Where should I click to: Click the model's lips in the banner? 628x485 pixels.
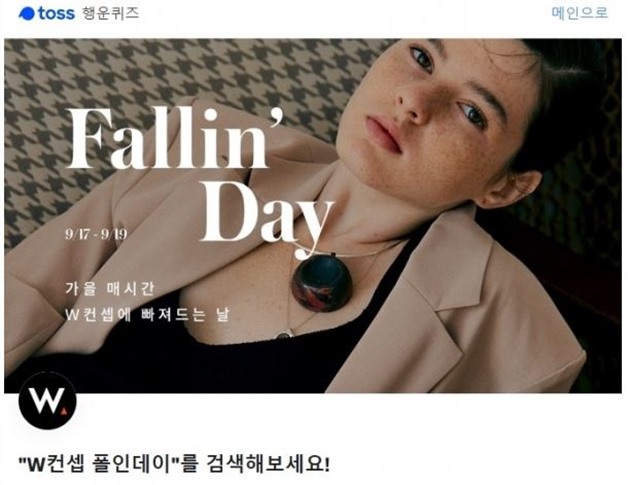383,133
